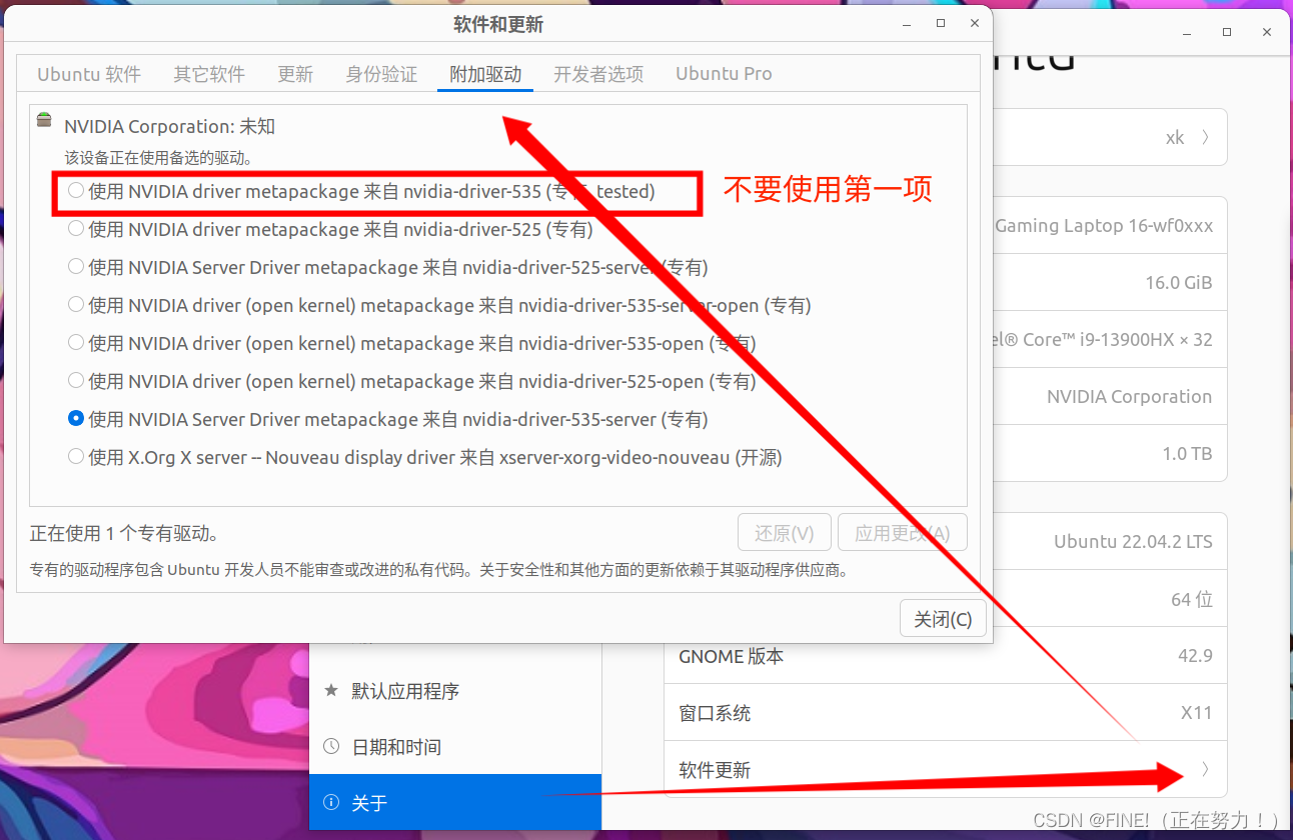The image size is (1293, 840).
Task: Minimize the 软件和更新 window
Action: [x=905, y=23]
